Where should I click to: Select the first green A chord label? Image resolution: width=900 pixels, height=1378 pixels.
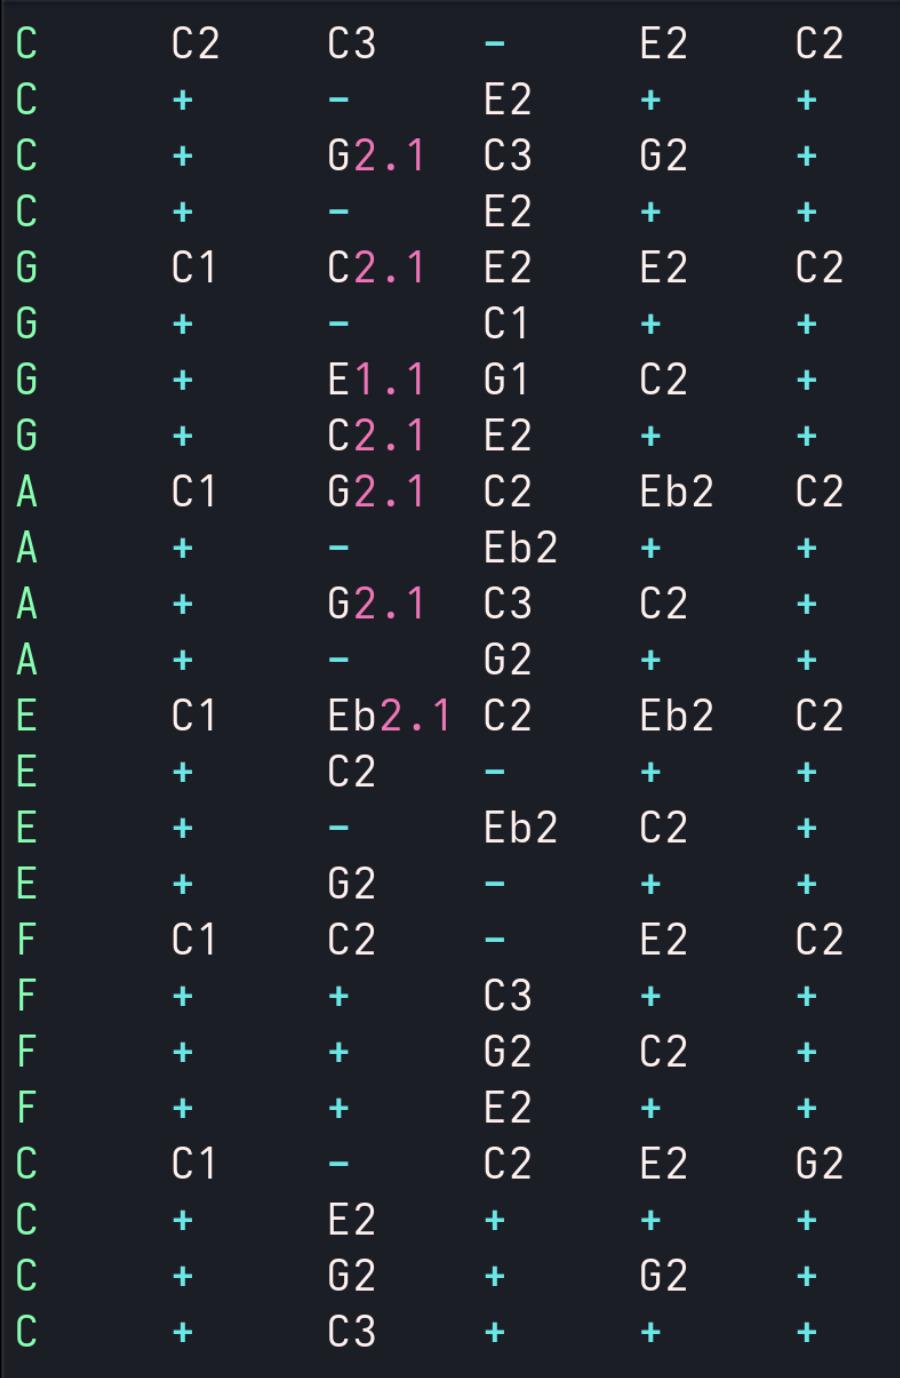27,492
